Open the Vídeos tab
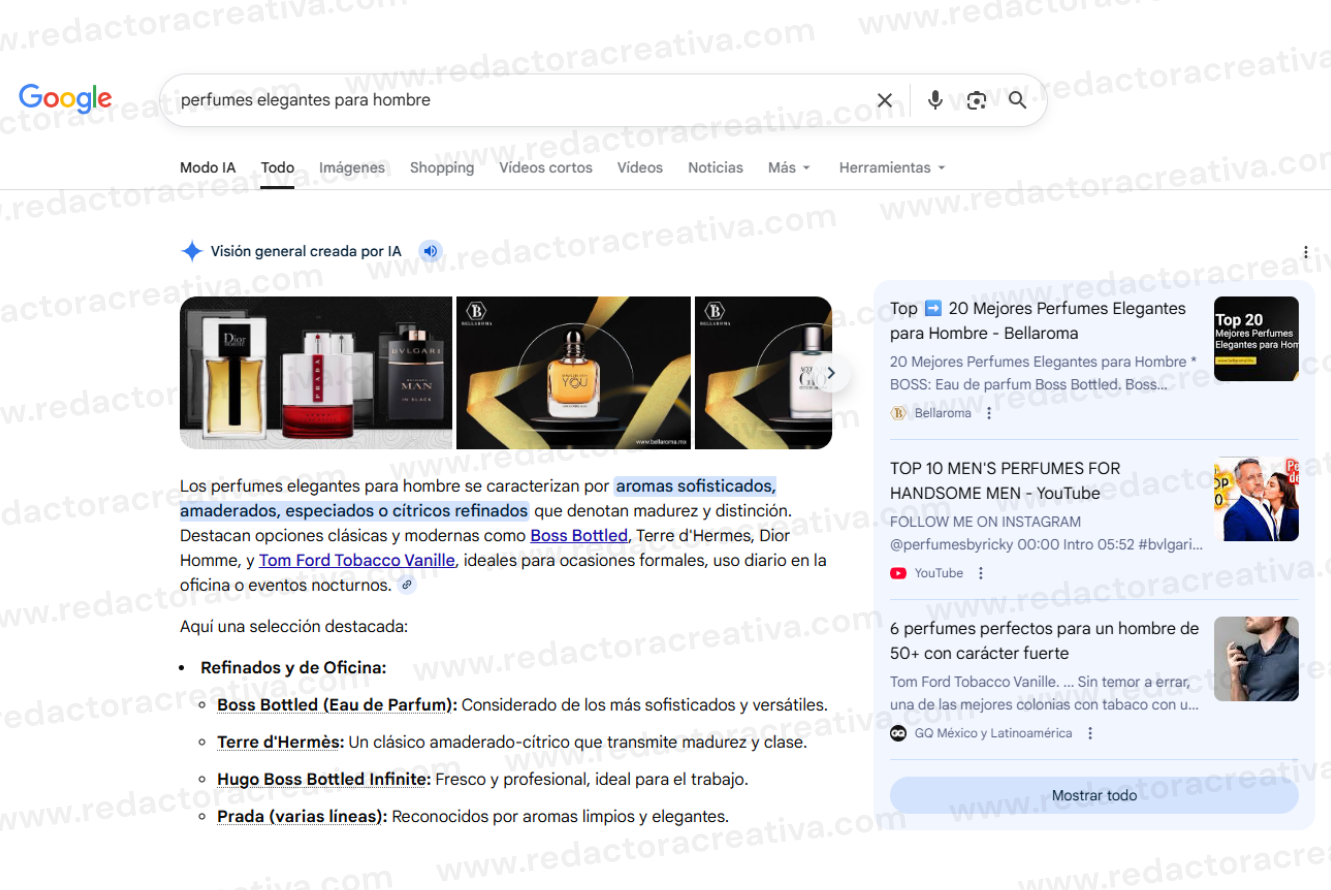1331x890 pixels. [640, 168]
